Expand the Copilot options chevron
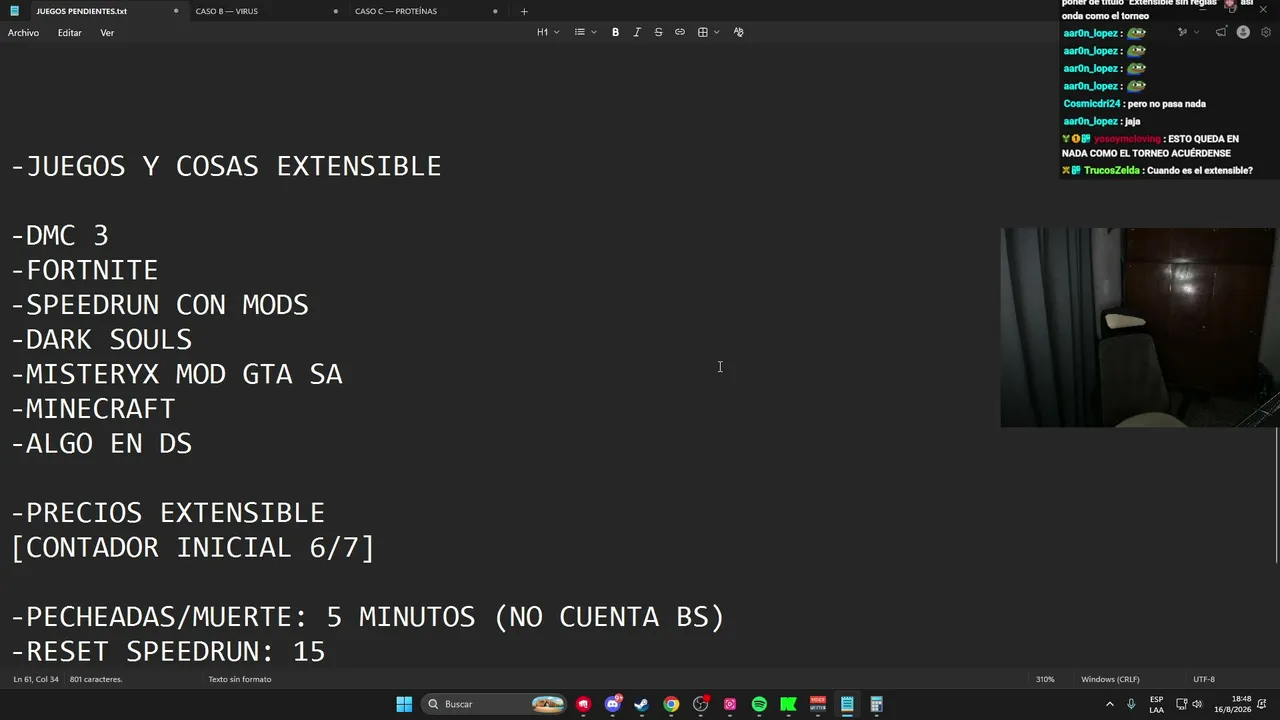1280x720 pixels. point(1196,32)
